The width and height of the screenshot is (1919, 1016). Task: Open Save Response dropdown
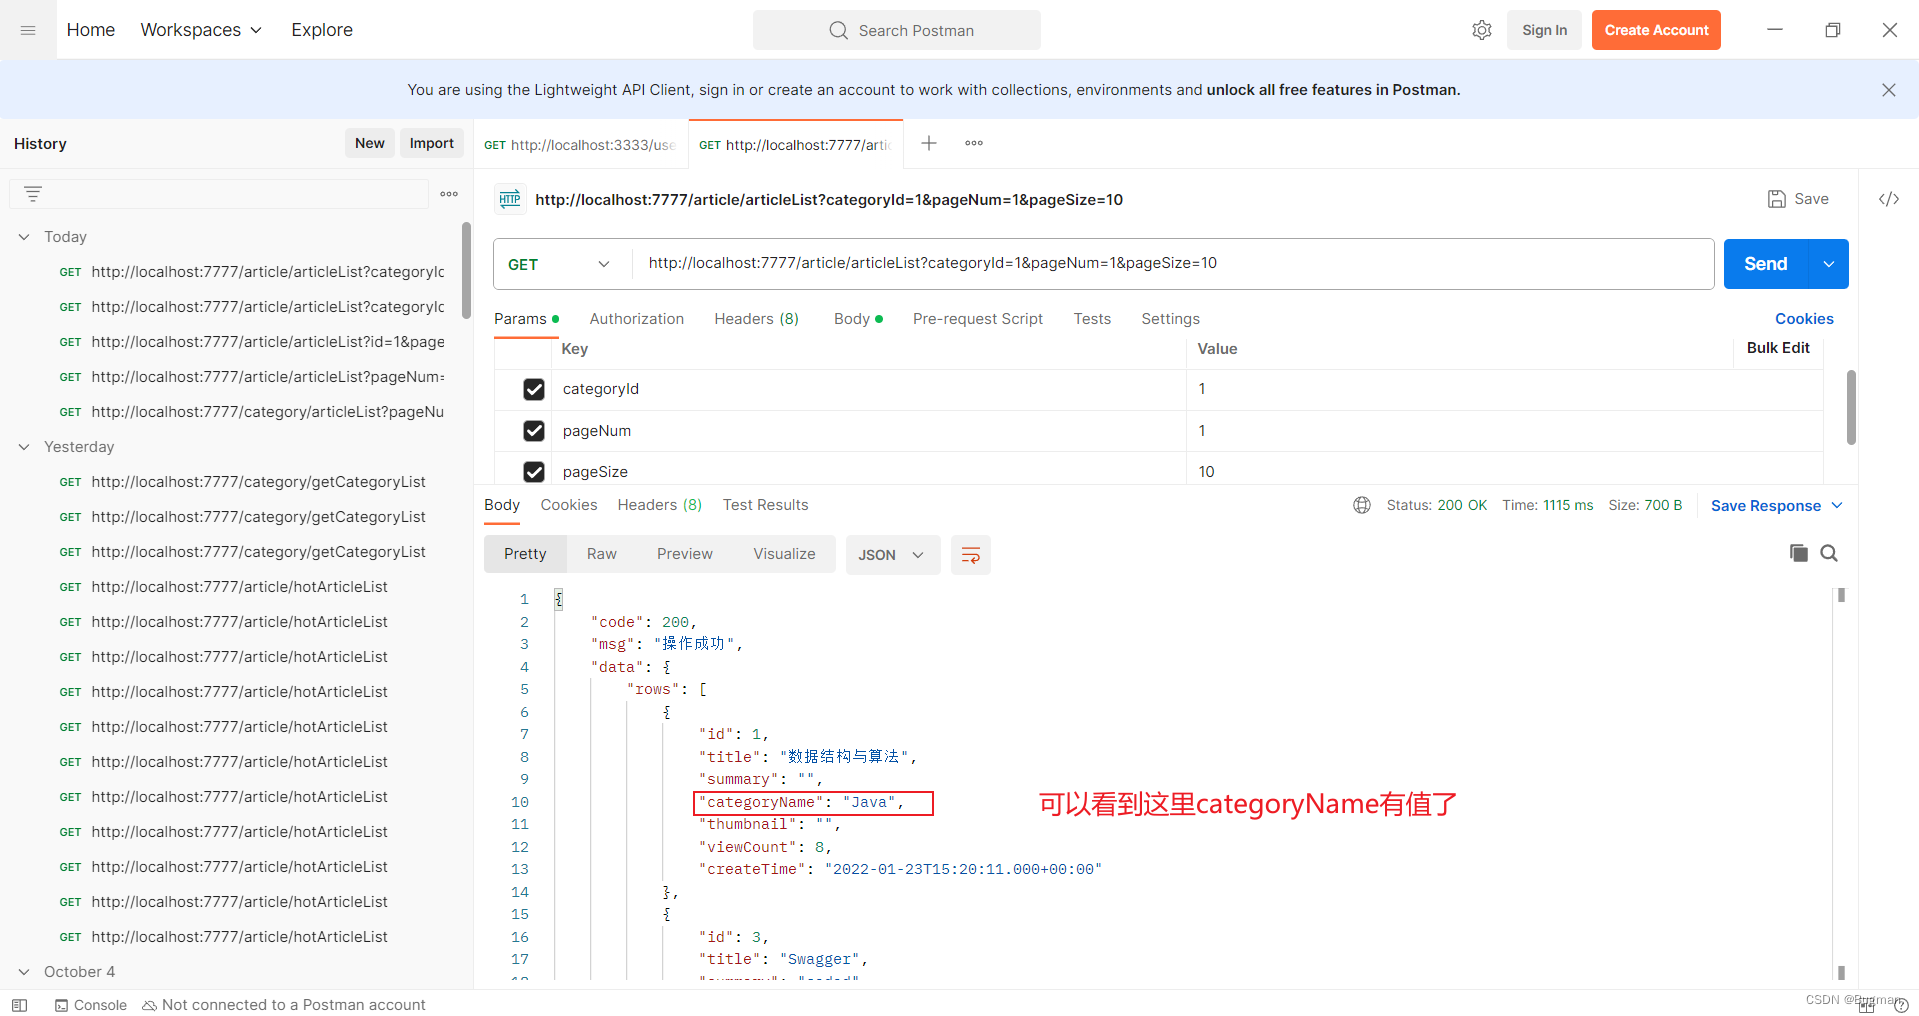[1777, 506]
